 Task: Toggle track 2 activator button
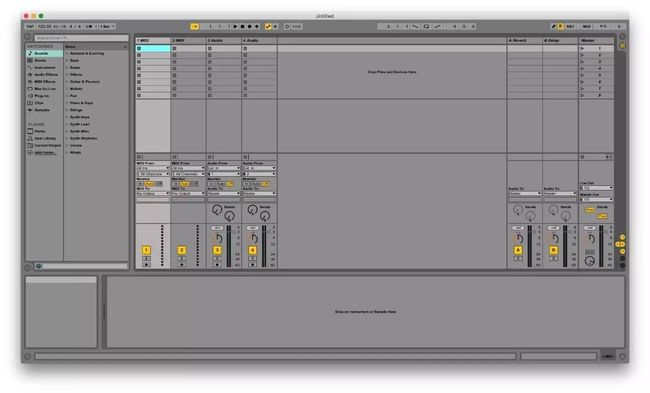point(182,250)
